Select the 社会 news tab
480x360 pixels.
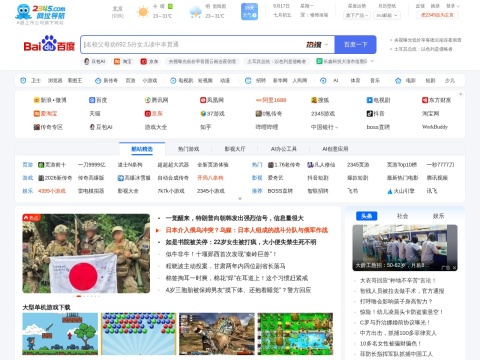402,216
